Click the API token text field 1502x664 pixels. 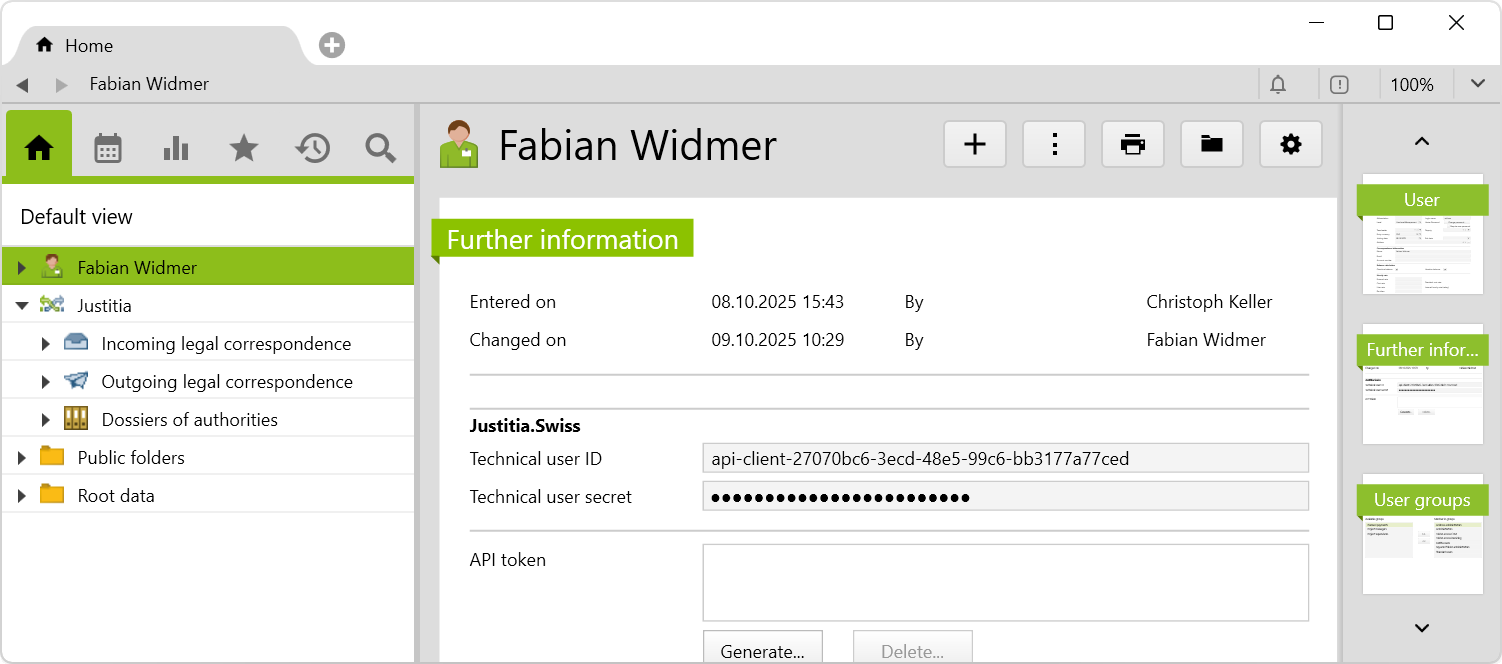1005,582
